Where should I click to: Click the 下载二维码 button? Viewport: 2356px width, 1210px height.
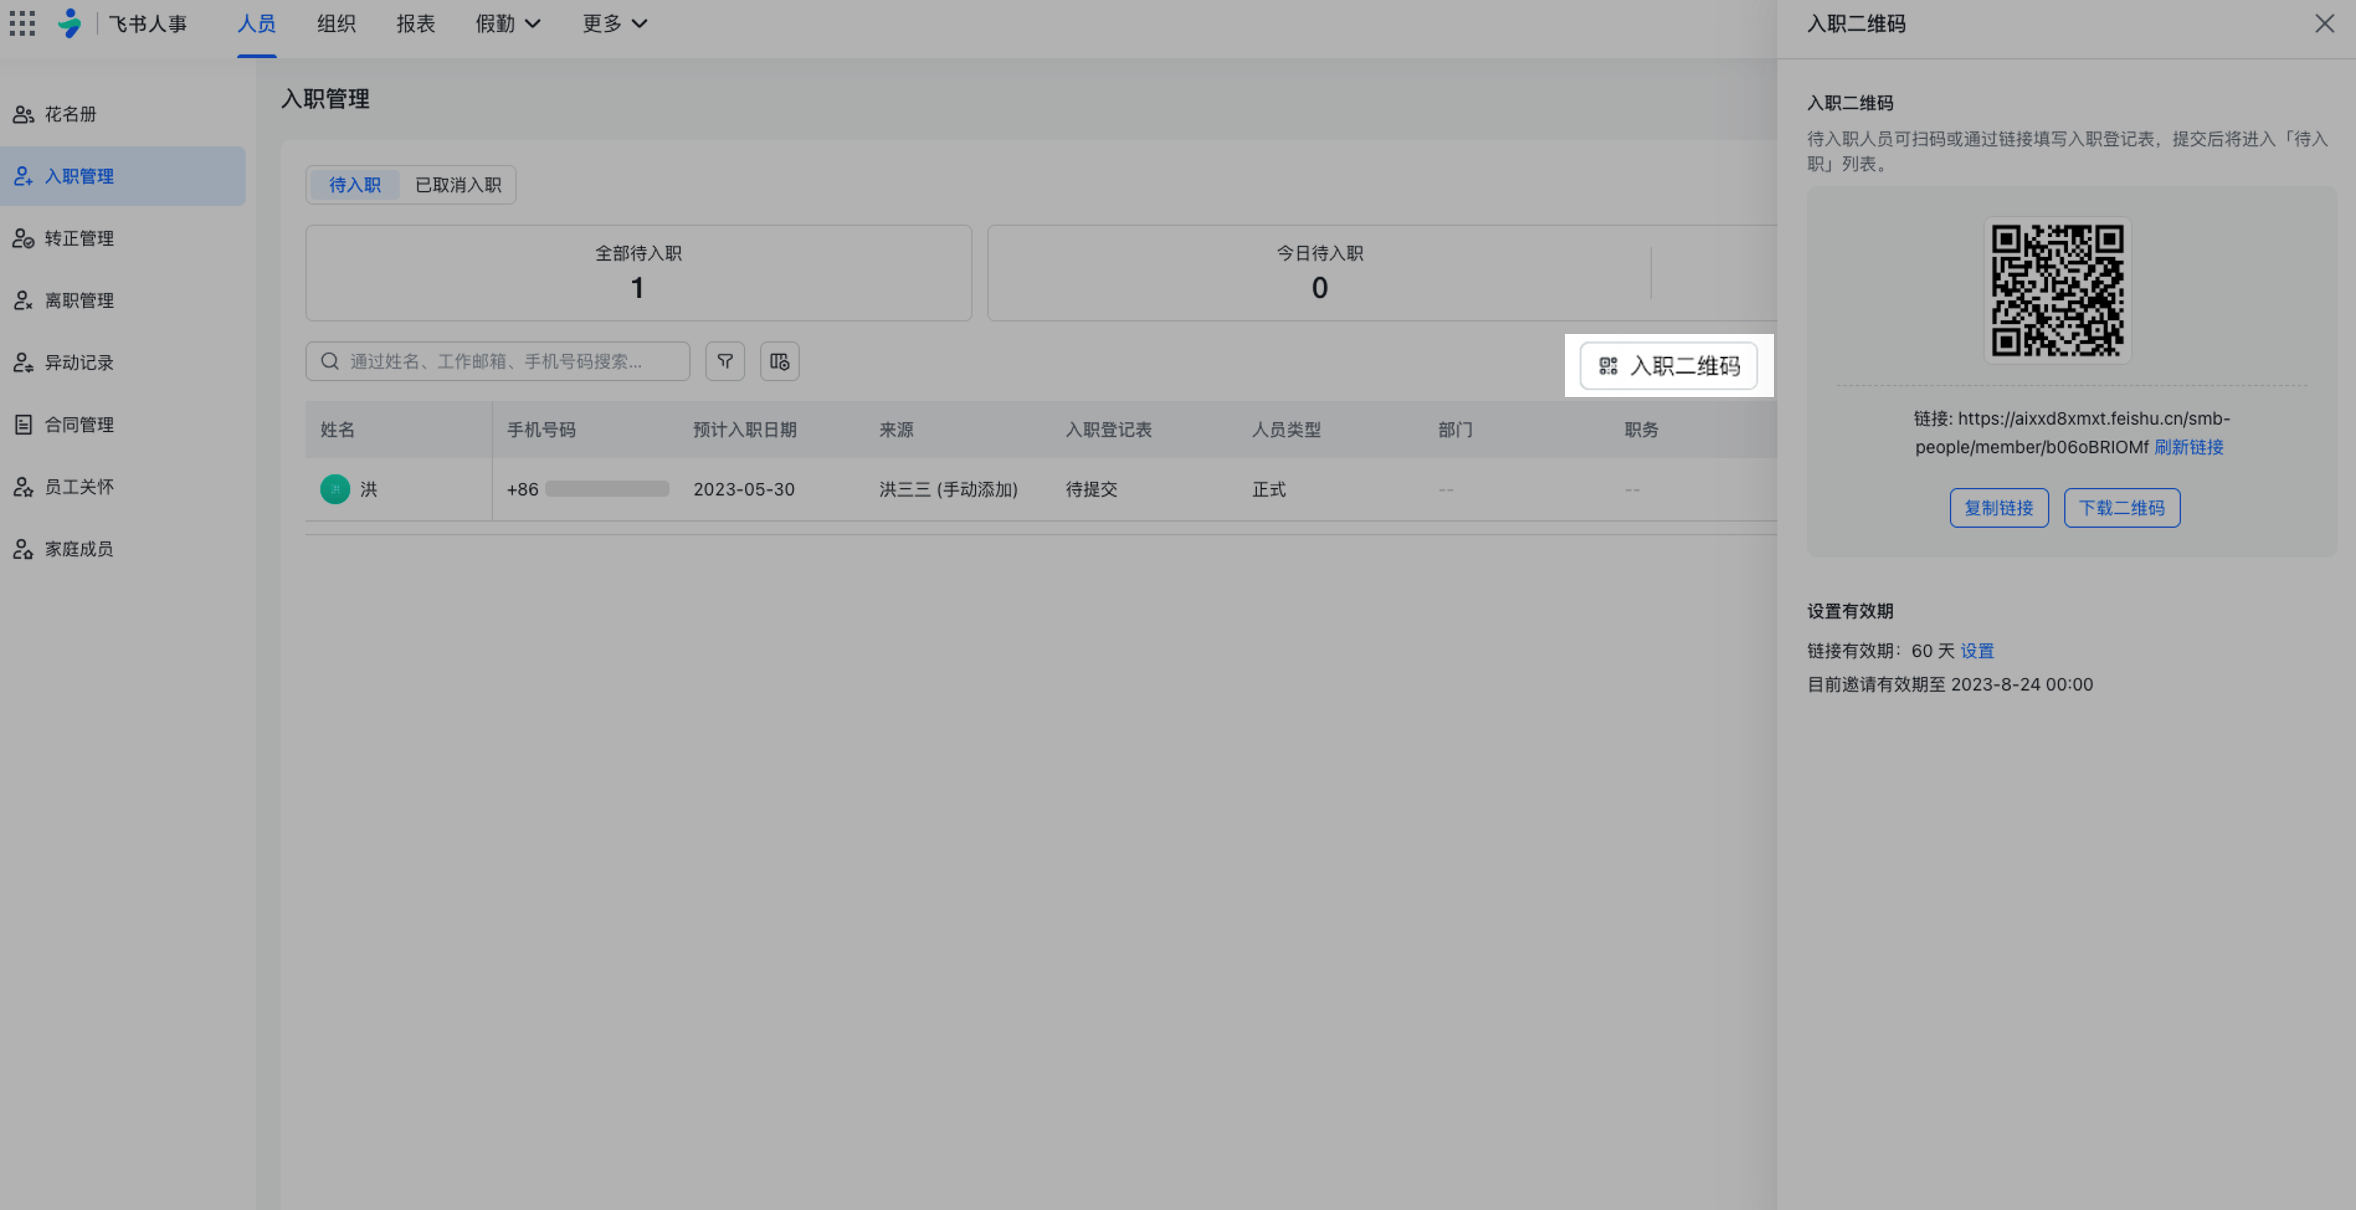(2121, 508)
